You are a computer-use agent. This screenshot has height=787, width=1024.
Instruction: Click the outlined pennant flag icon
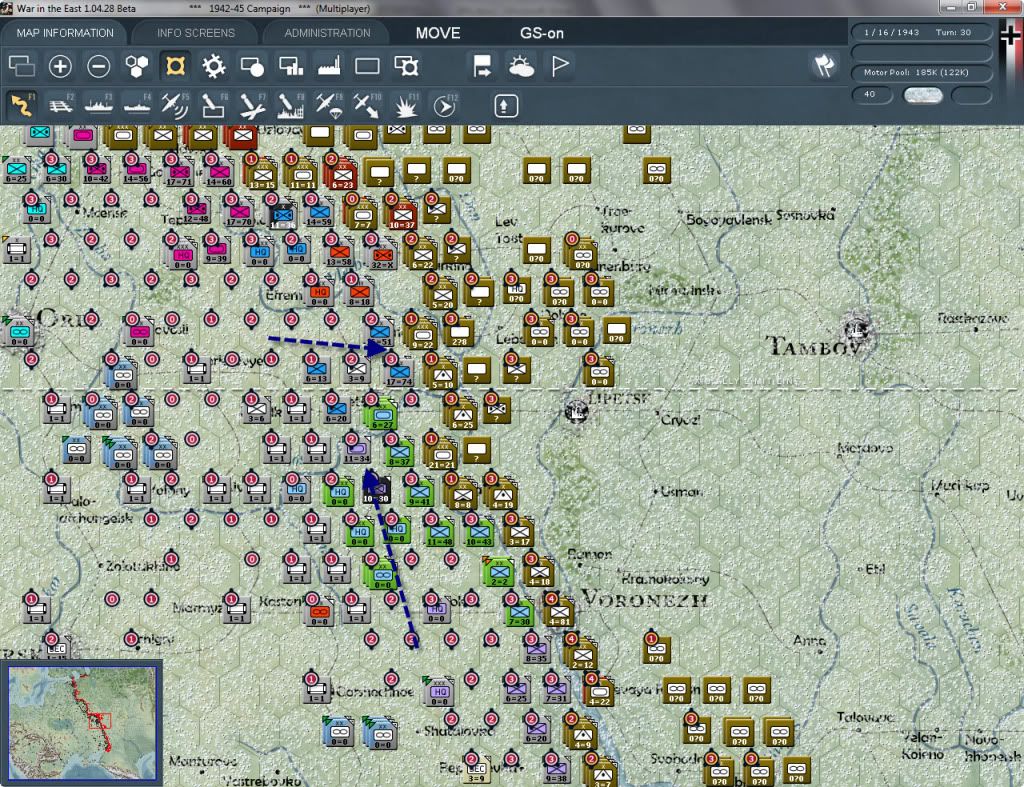click(x=560, y=66)
